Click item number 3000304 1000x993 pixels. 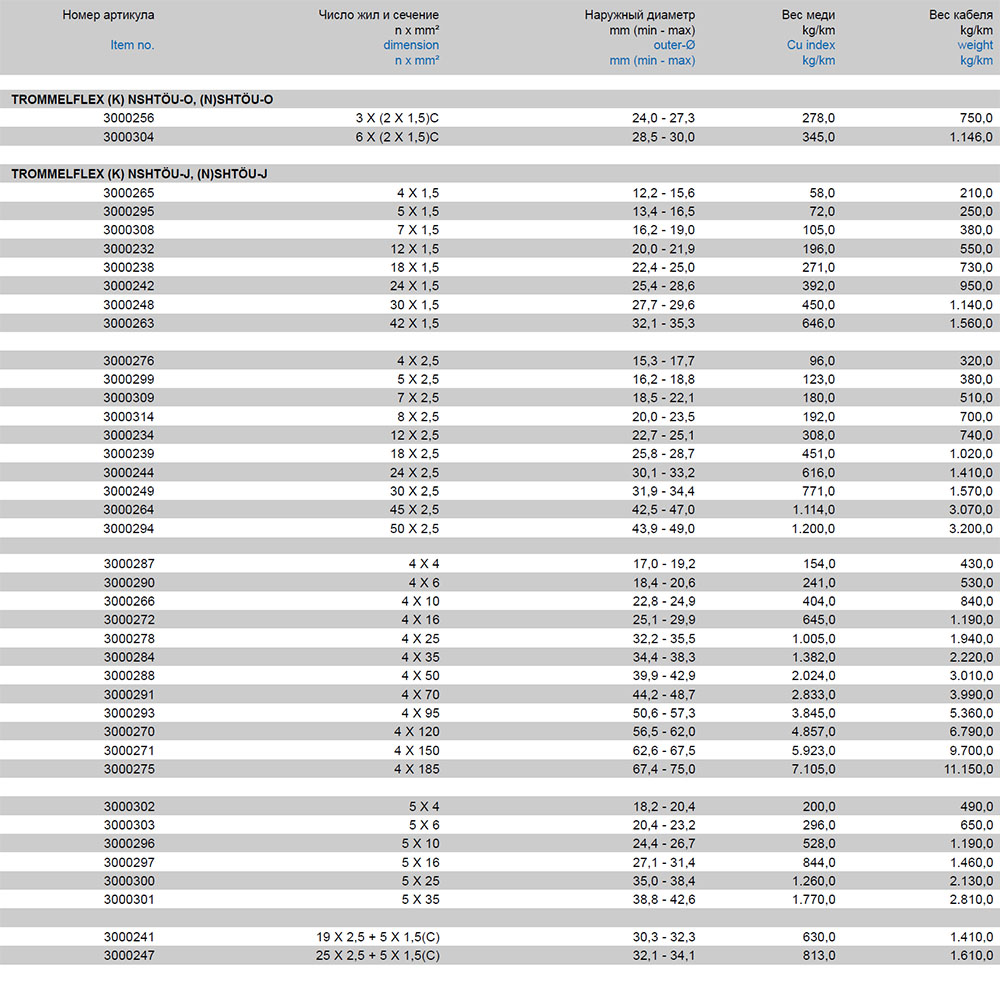tap(129, 137)
